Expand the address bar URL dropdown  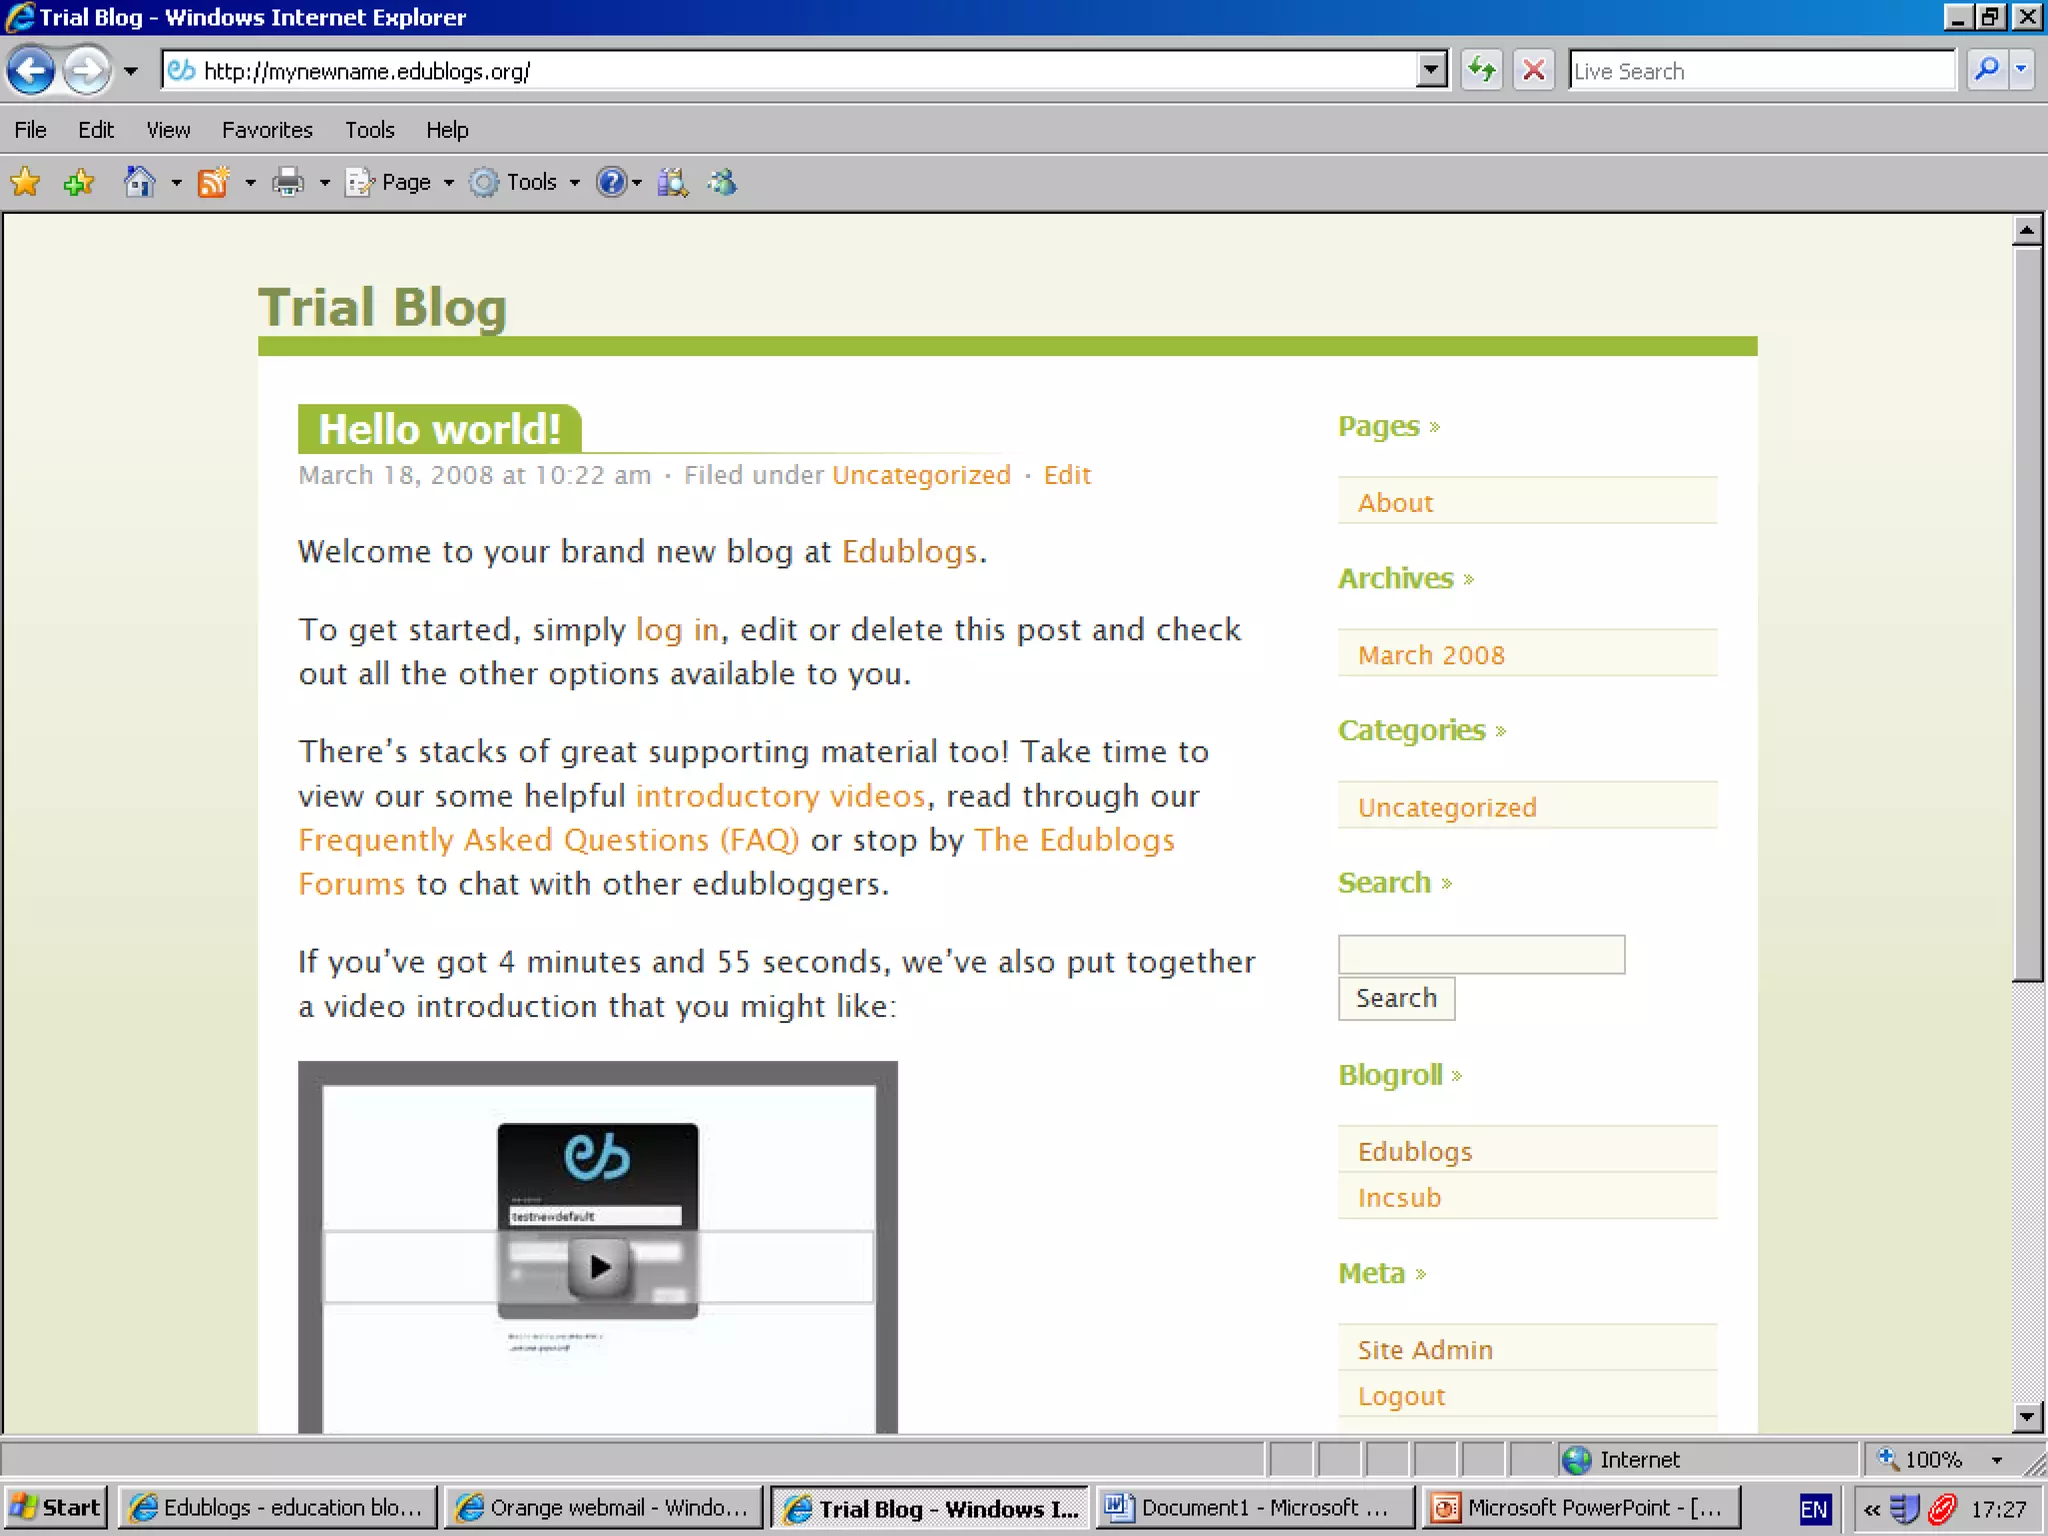click(x=1432, y=71)
